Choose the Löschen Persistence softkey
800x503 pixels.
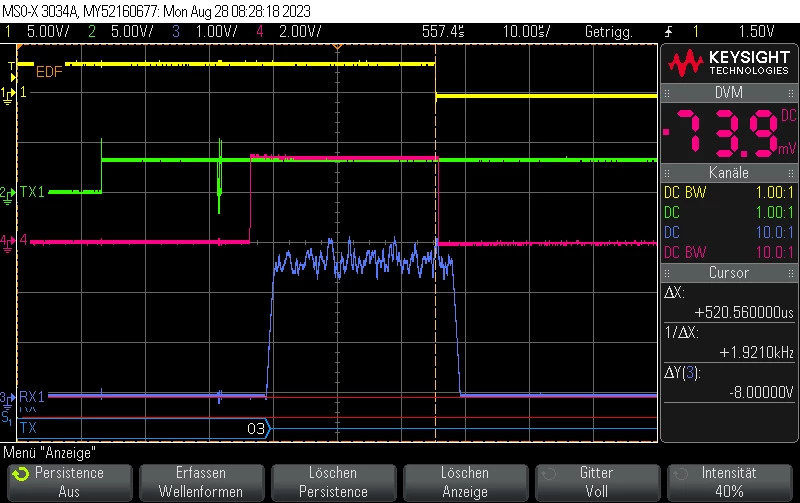click(333, 482)
